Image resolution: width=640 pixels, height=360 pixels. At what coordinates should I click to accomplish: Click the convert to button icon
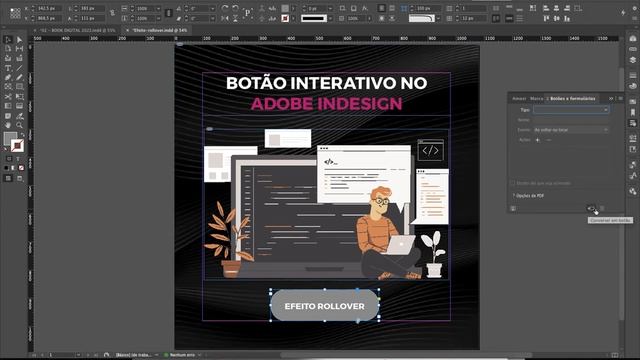click(591, 209)
